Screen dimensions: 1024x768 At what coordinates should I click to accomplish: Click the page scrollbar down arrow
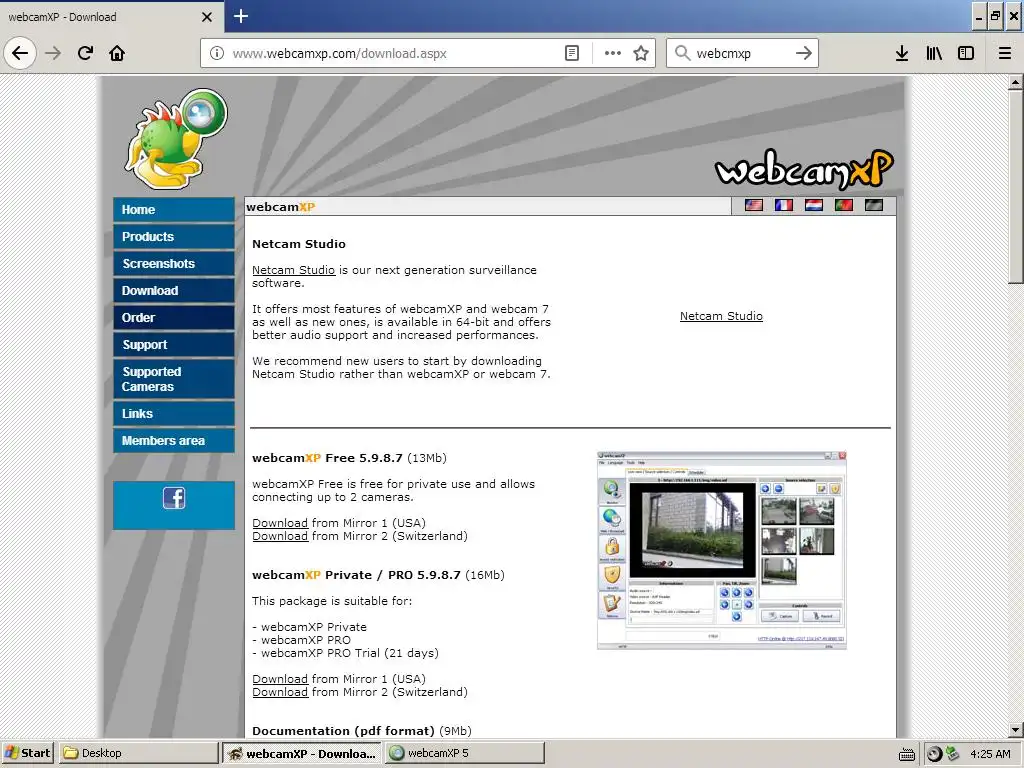pyautogui.click(x=1015, y=729)
